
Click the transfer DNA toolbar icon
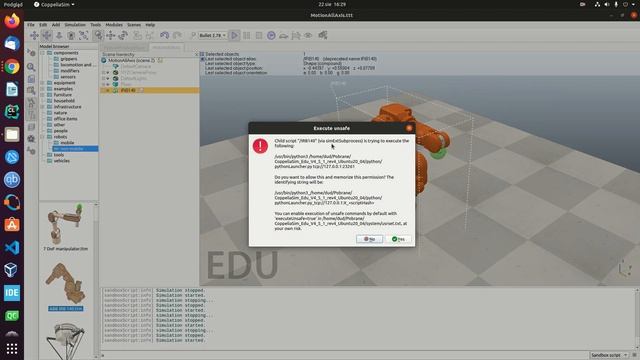[149, 36]
